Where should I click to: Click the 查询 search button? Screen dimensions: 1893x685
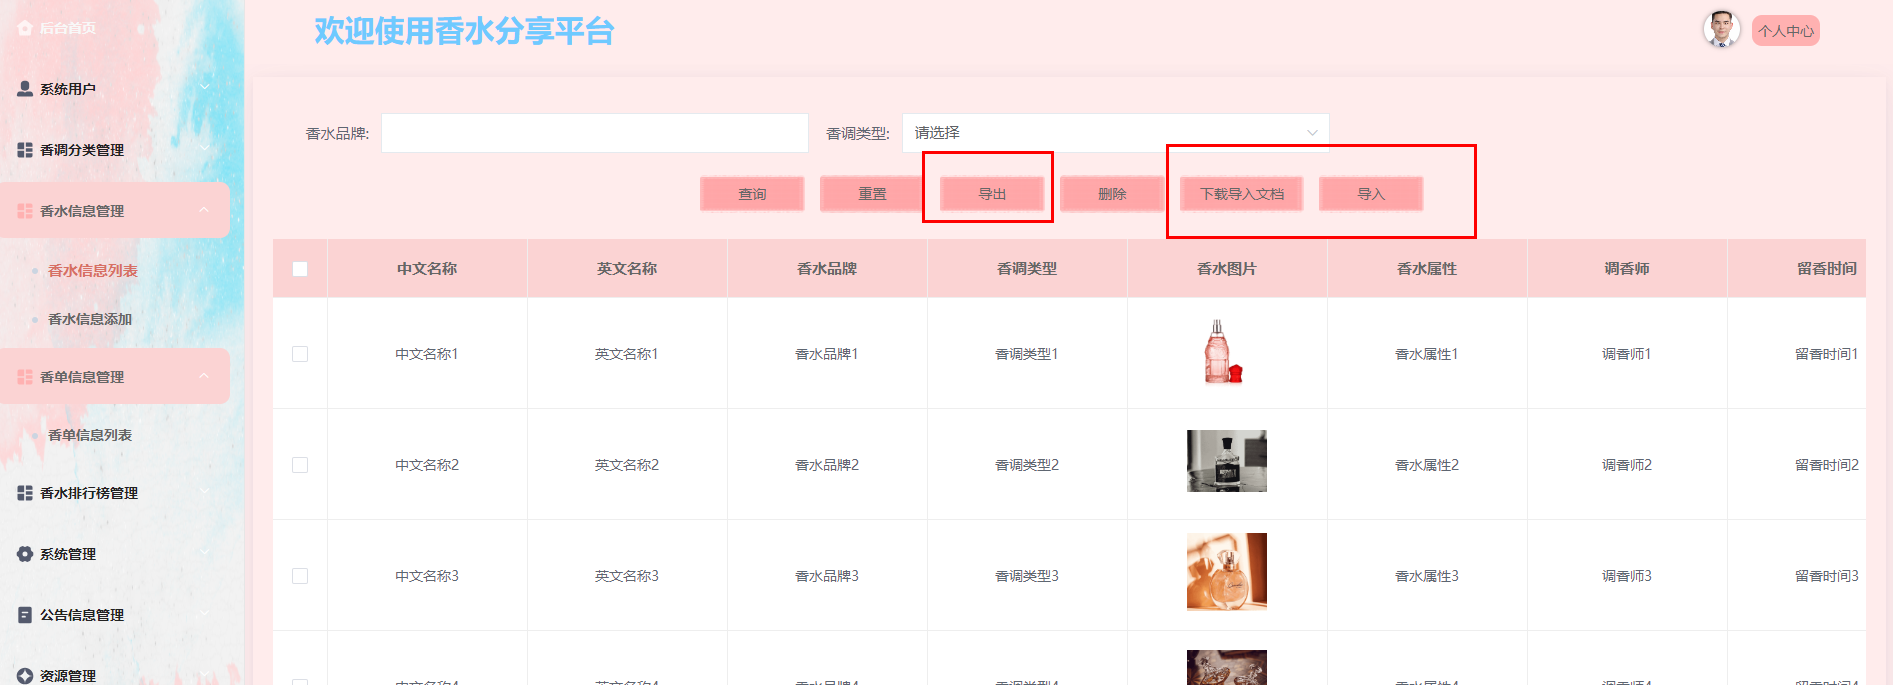pos(752,194)
